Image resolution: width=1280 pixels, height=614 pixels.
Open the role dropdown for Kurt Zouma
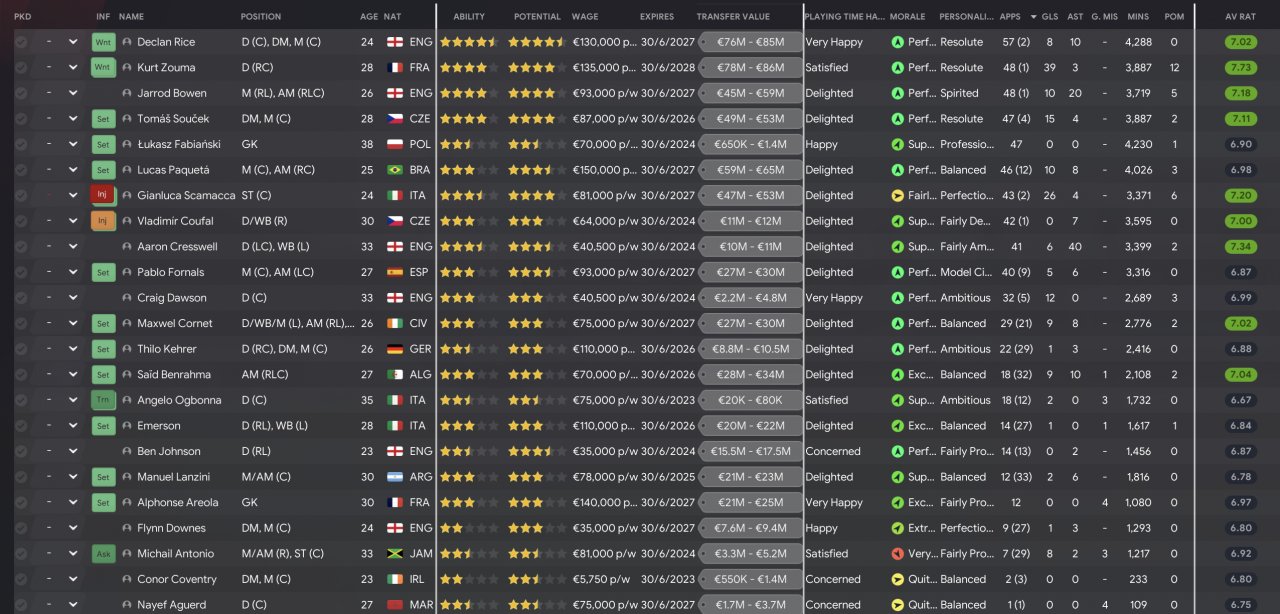(x=73, y=68)
